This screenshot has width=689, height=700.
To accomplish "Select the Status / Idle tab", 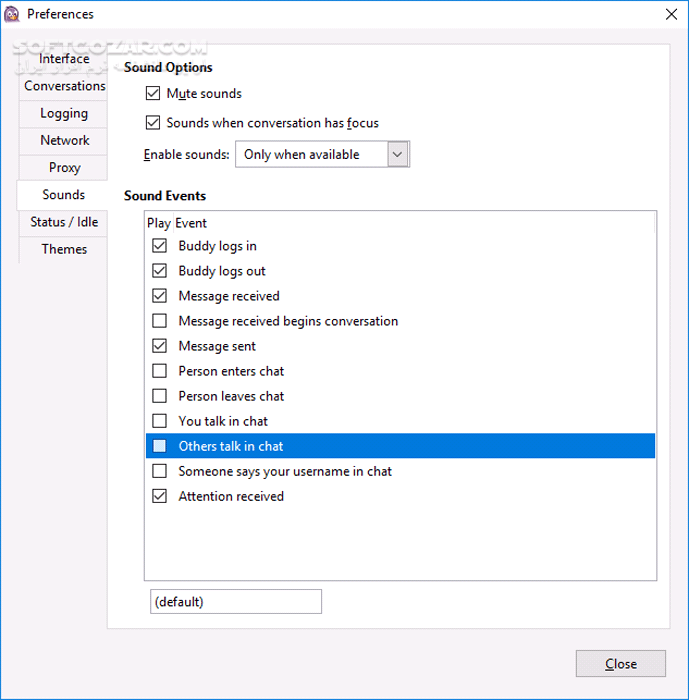I will (x=64, y=222).
